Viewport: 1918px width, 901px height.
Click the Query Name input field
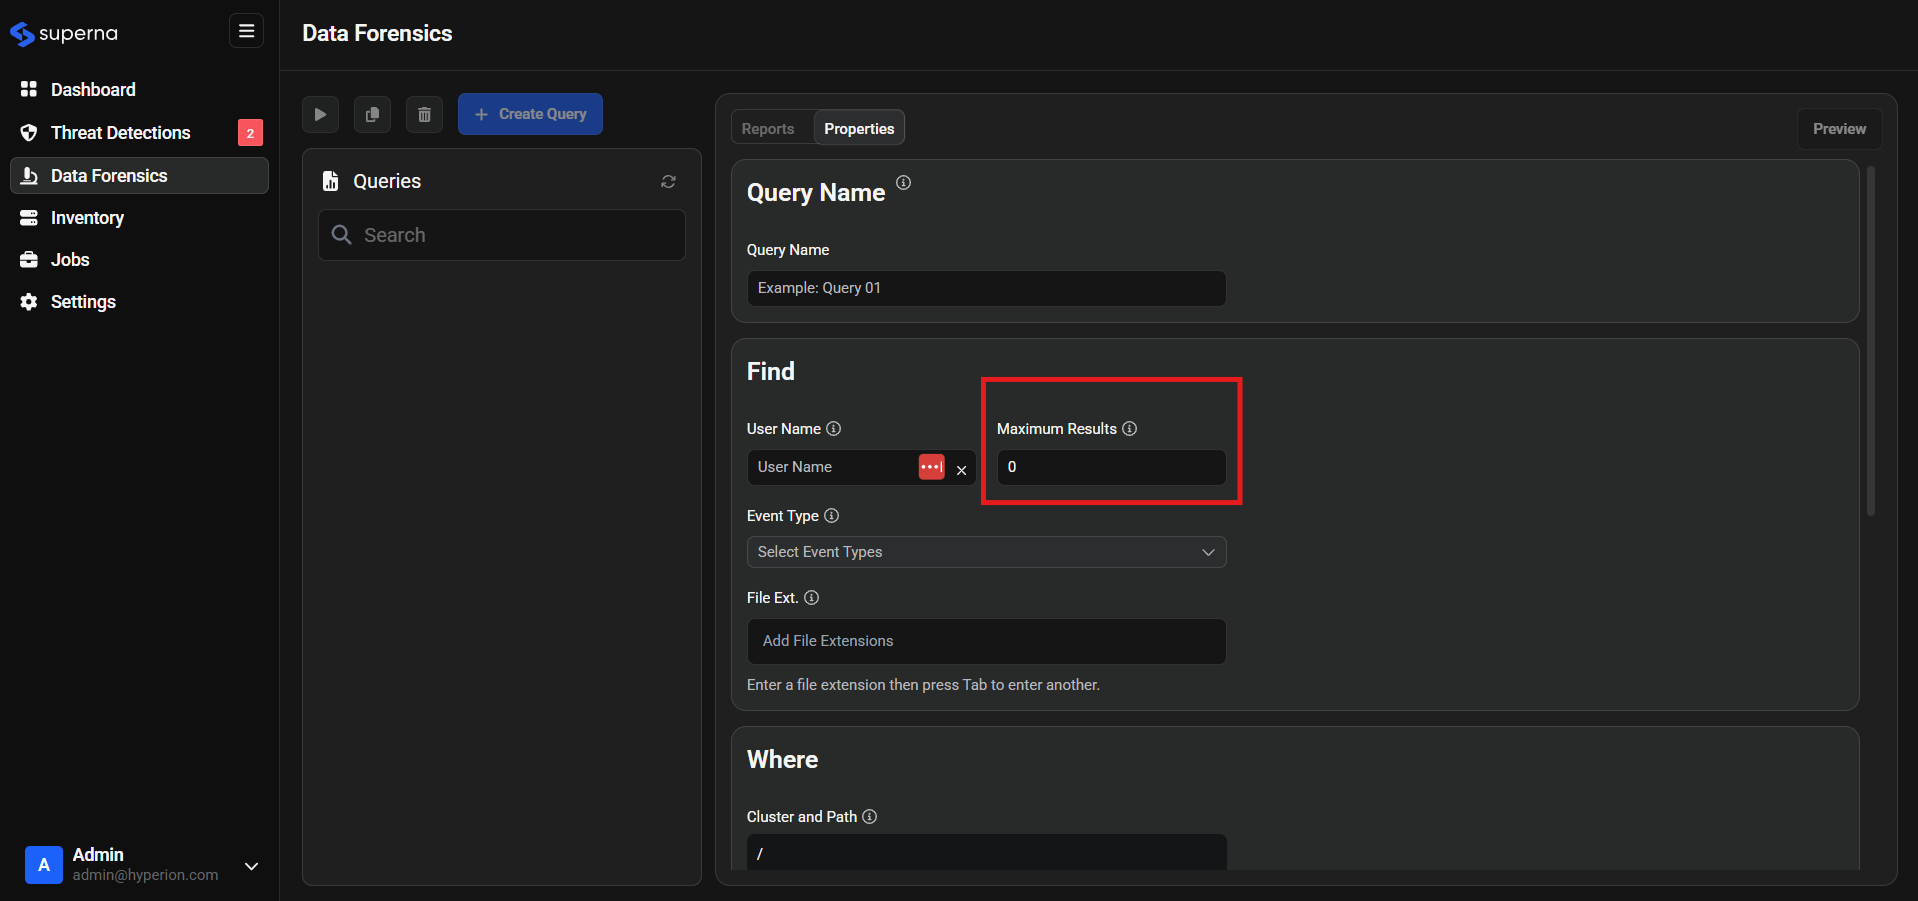[x=986, y=288]
